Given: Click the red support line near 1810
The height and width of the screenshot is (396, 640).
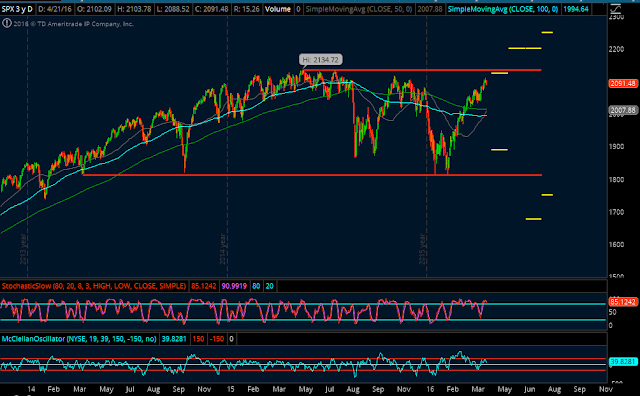Looking at the screenshot, I should coord(312,175).
